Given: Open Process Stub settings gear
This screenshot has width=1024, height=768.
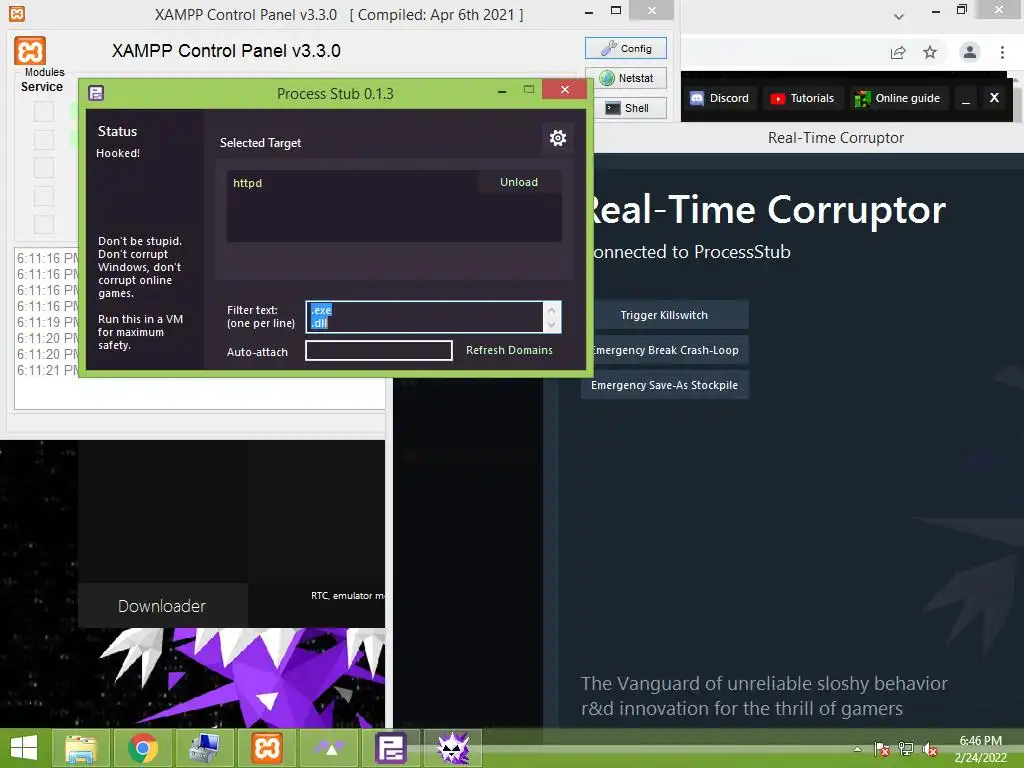Looking at the screenshot, I should [557, 138].
